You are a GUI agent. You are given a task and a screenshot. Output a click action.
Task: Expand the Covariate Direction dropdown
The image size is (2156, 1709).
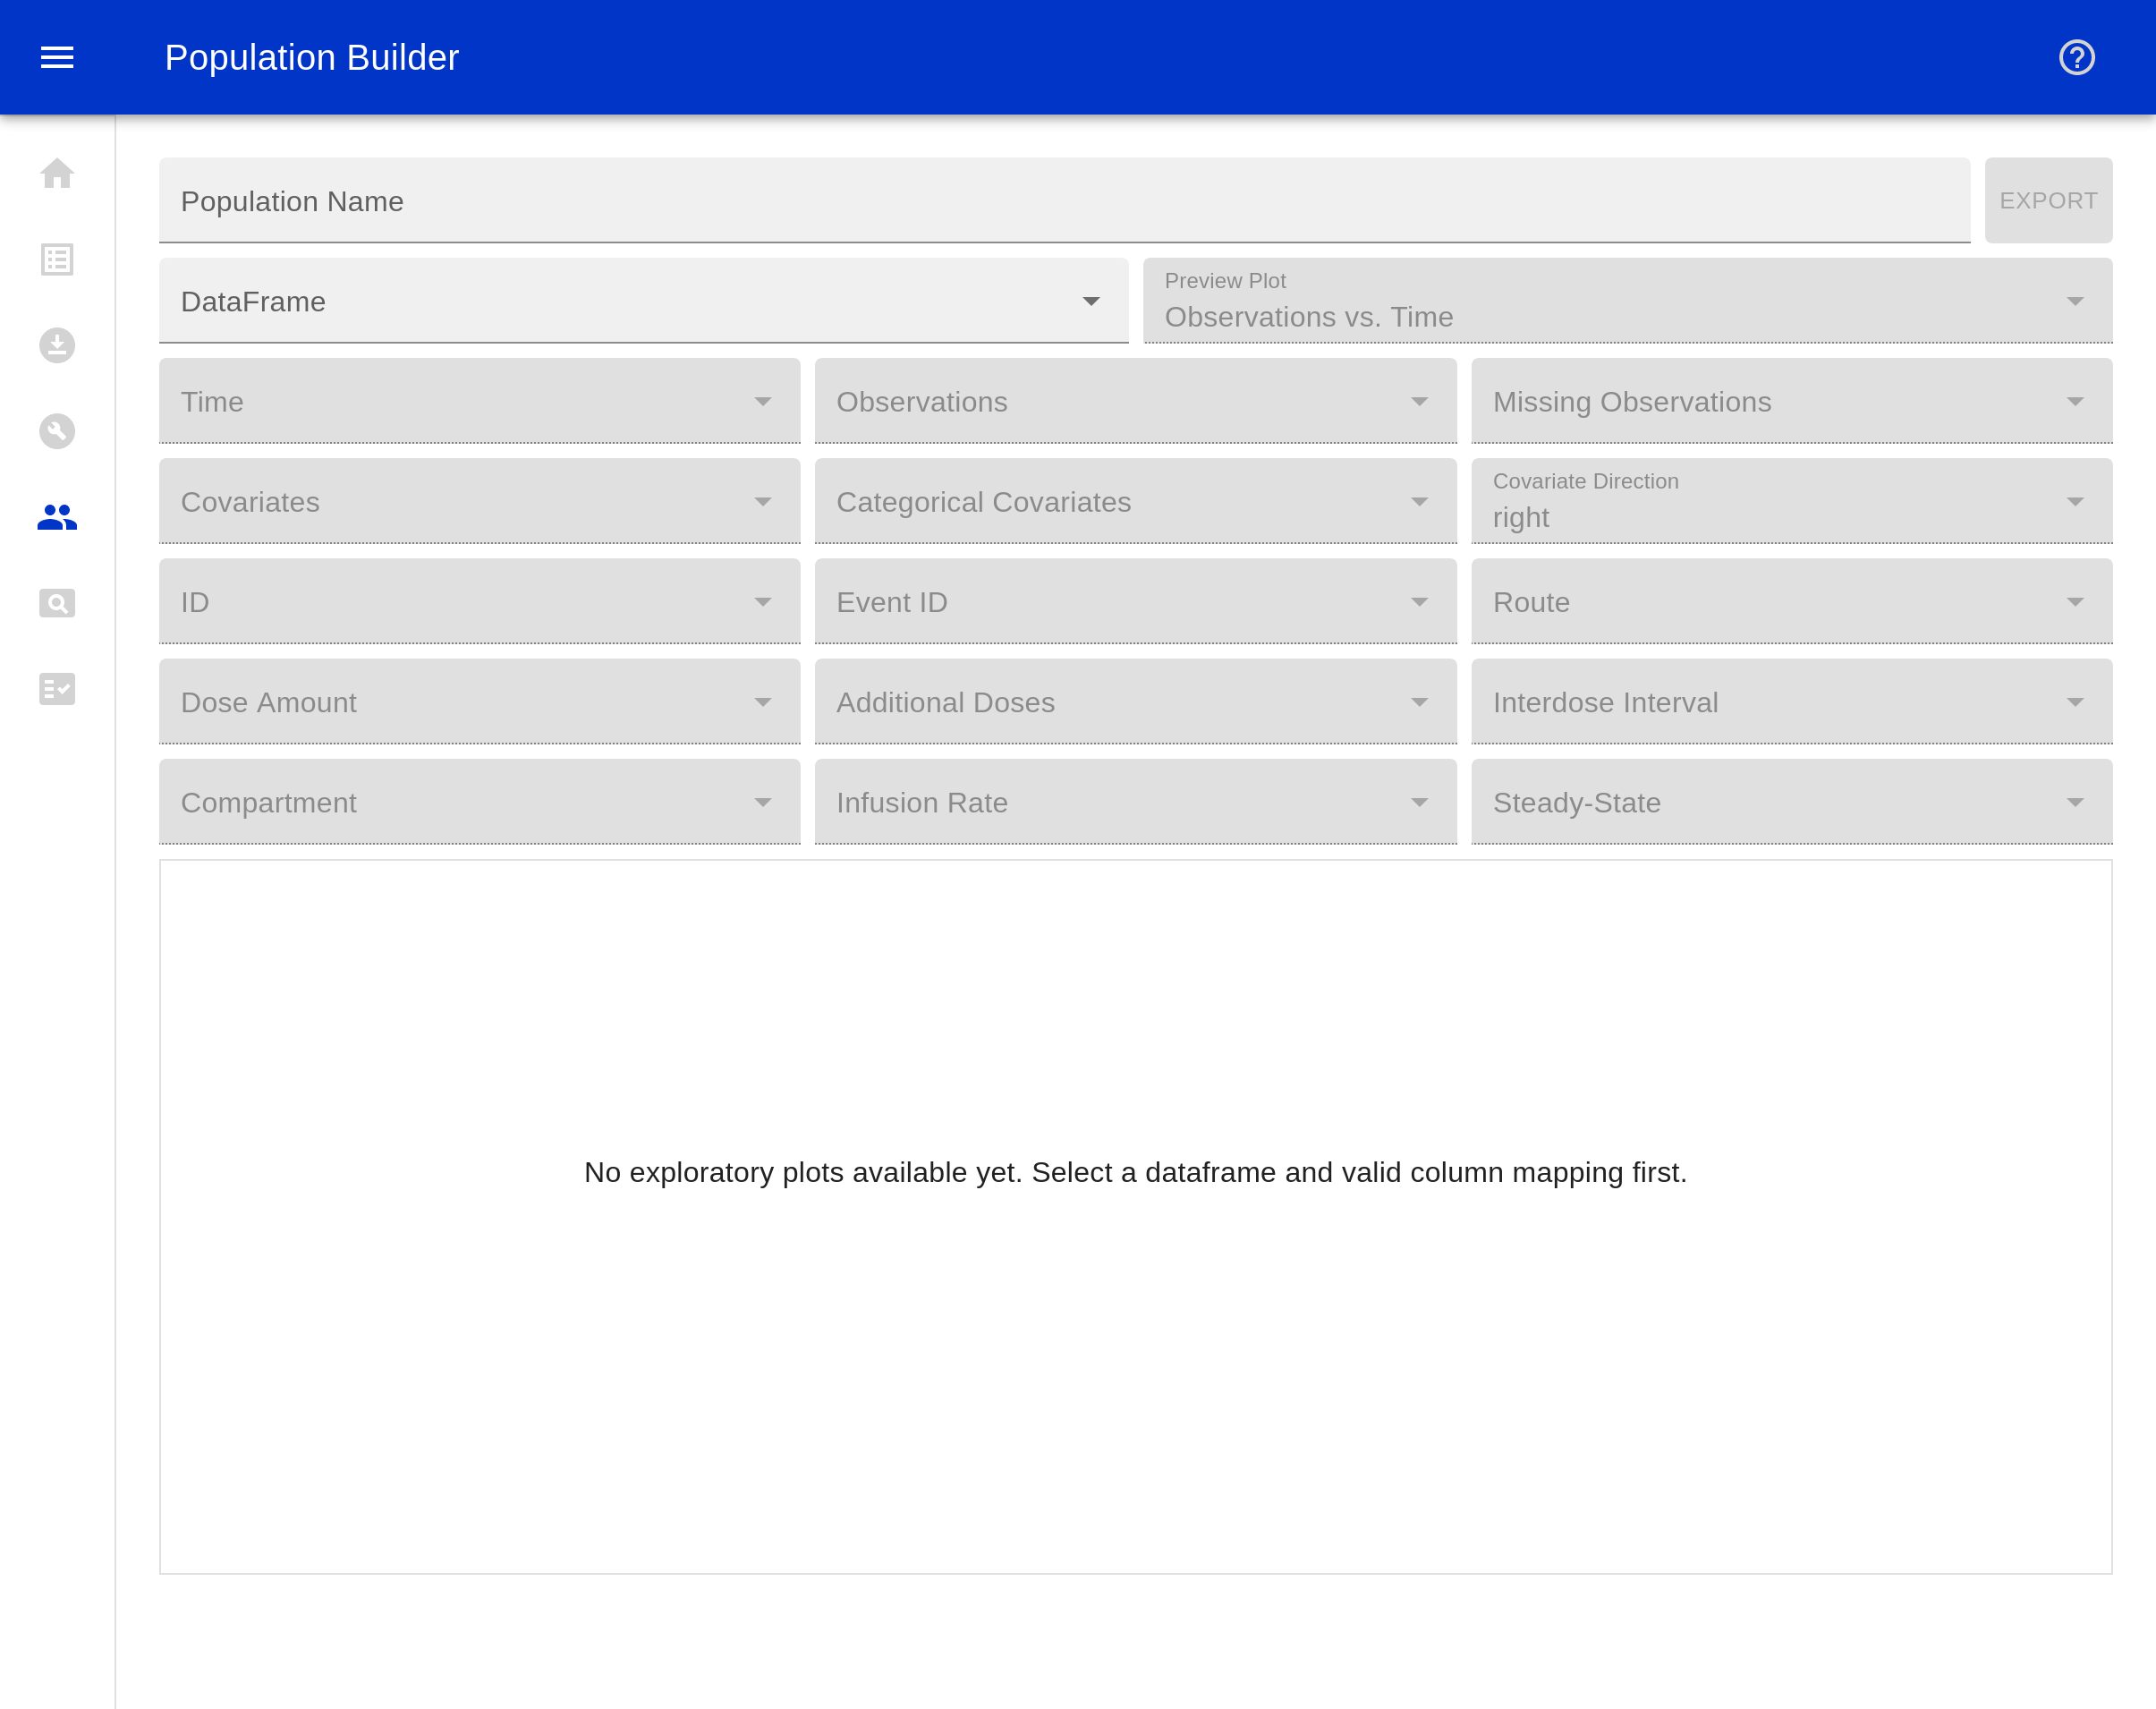click(x=1791, y=501)
